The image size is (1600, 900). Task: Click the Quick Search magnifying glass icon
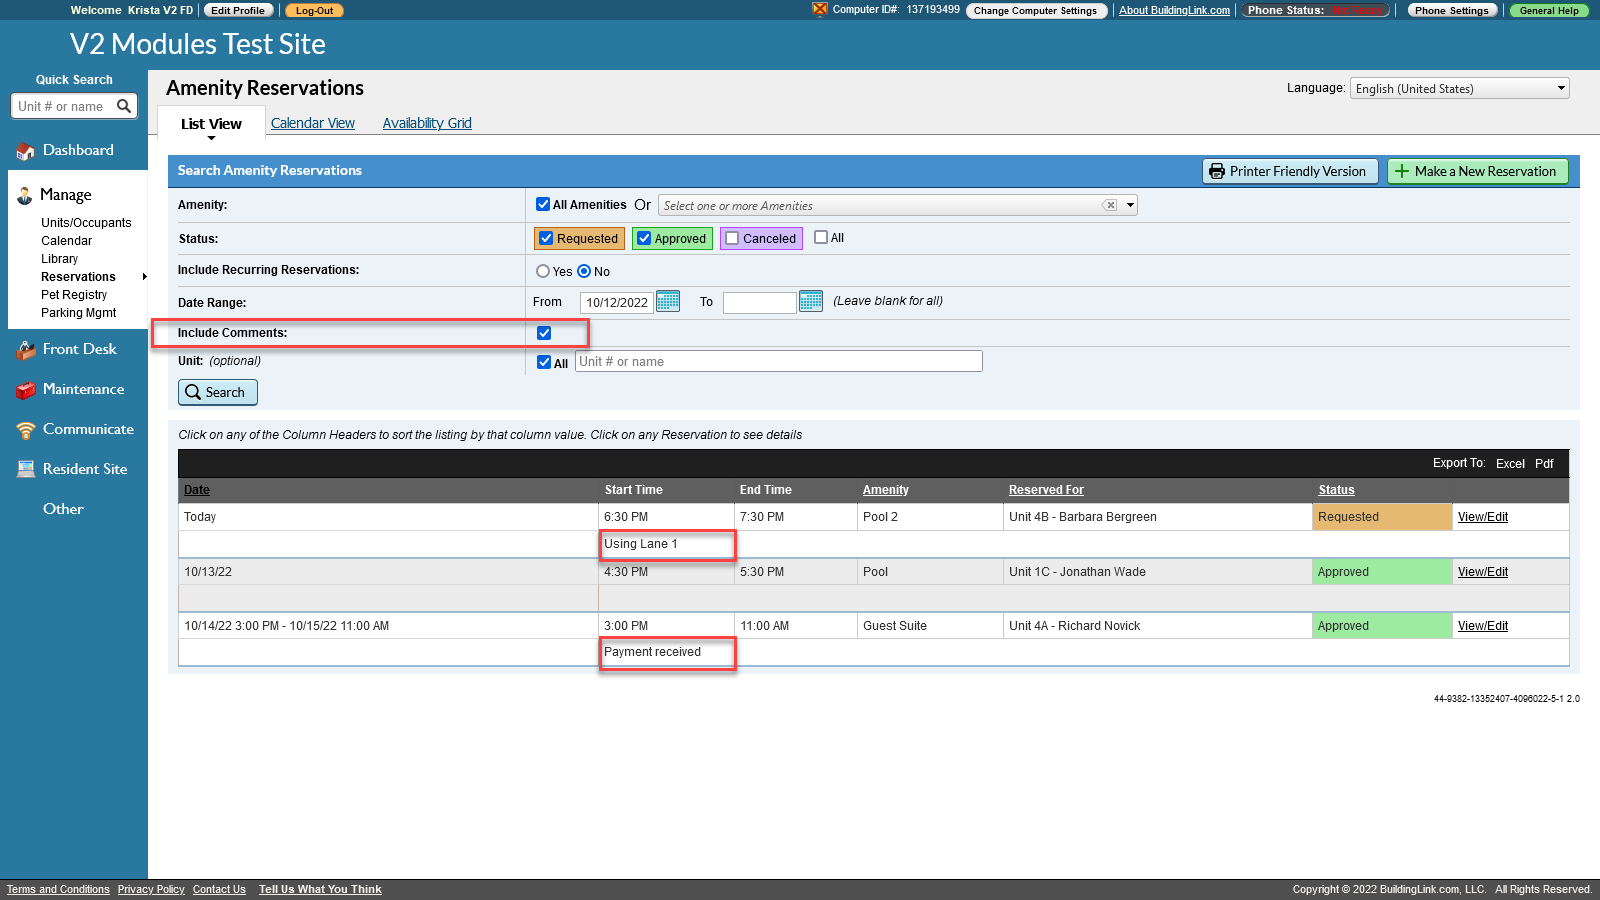point(124,106)
